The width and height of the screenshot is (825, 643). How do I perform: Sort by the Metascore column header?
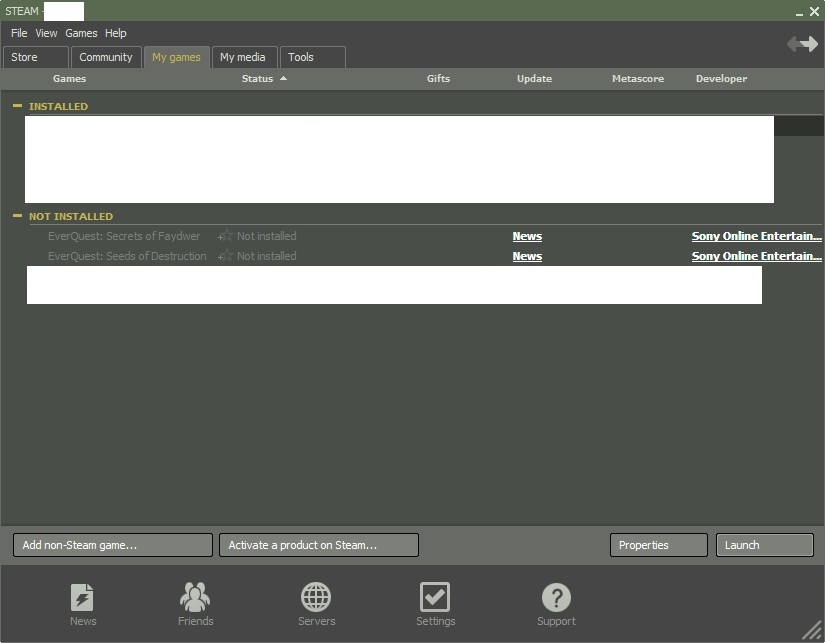click(638, 78)
